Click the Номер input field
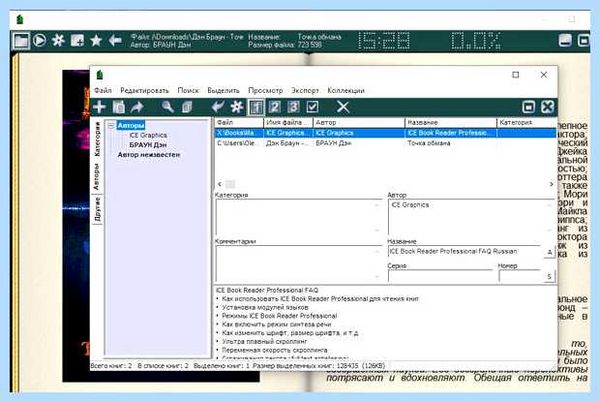 (x=520, y=276)
